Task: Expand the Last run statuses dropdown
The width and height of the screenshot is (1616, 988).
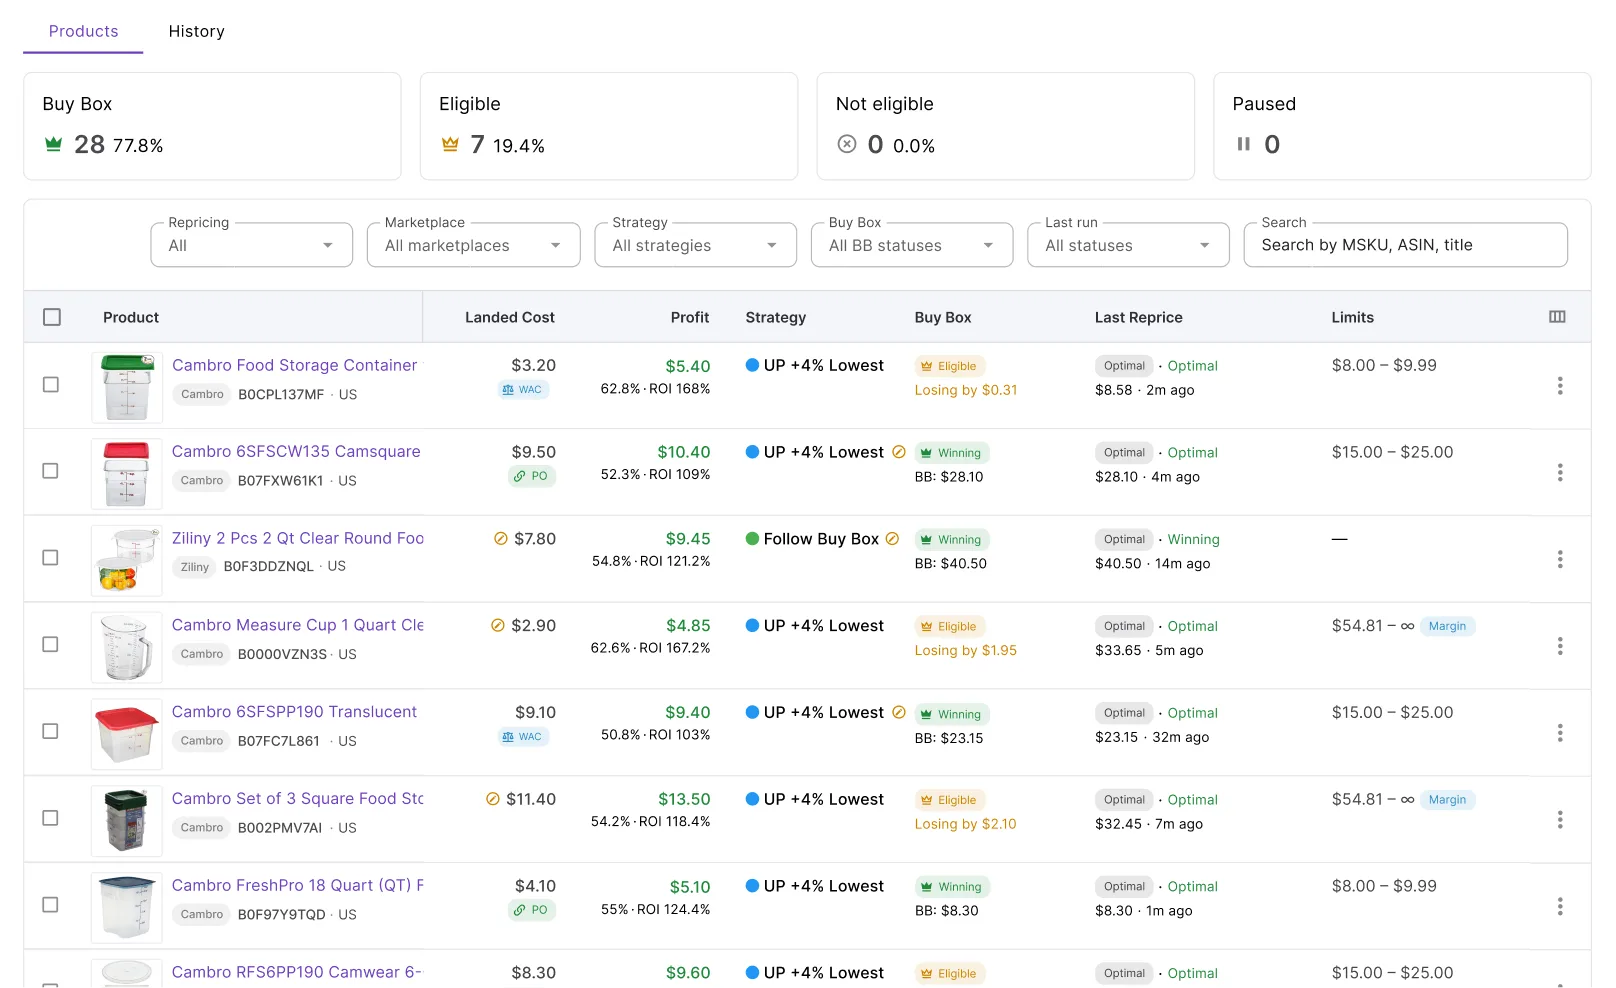Action: [x=1128, y=245]
